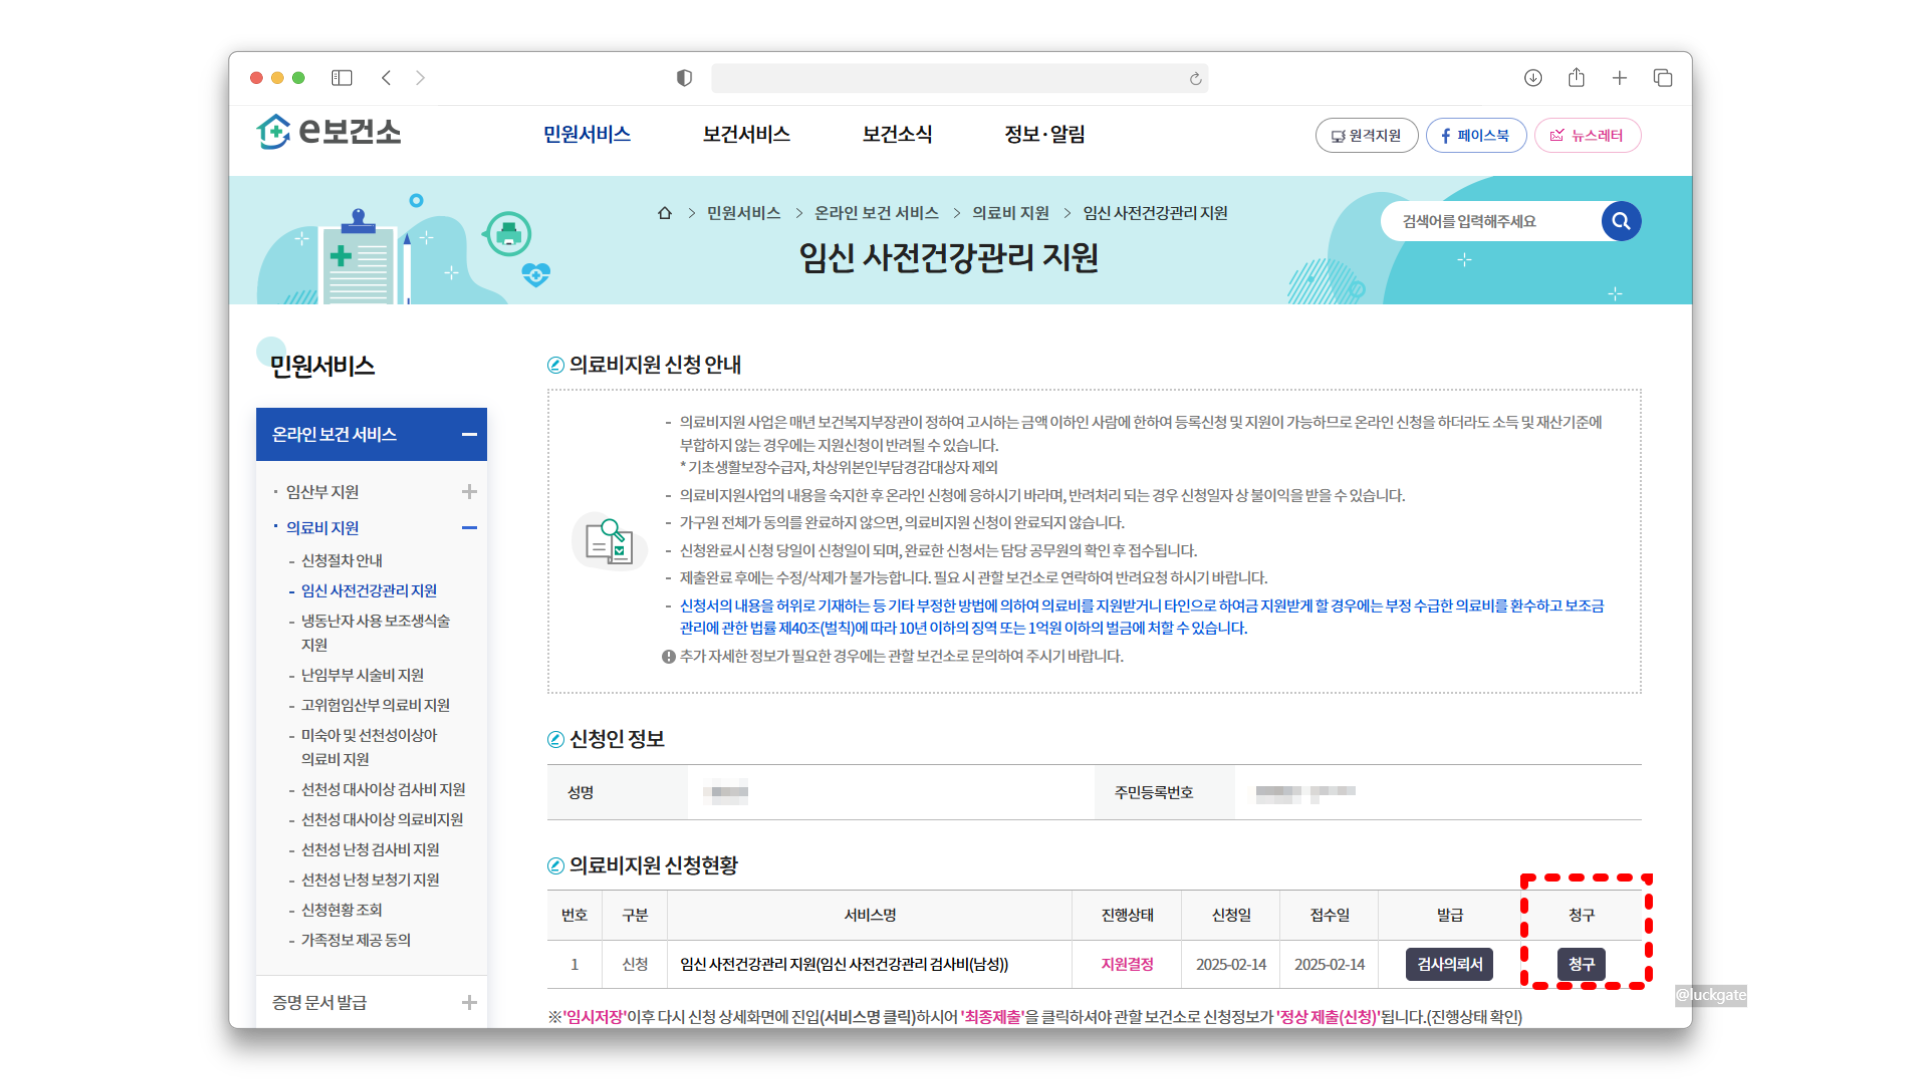This screenshot has width=1920, height=1080.
Task: Click the browser reload icon
Action: click(x=1195, y=78)
